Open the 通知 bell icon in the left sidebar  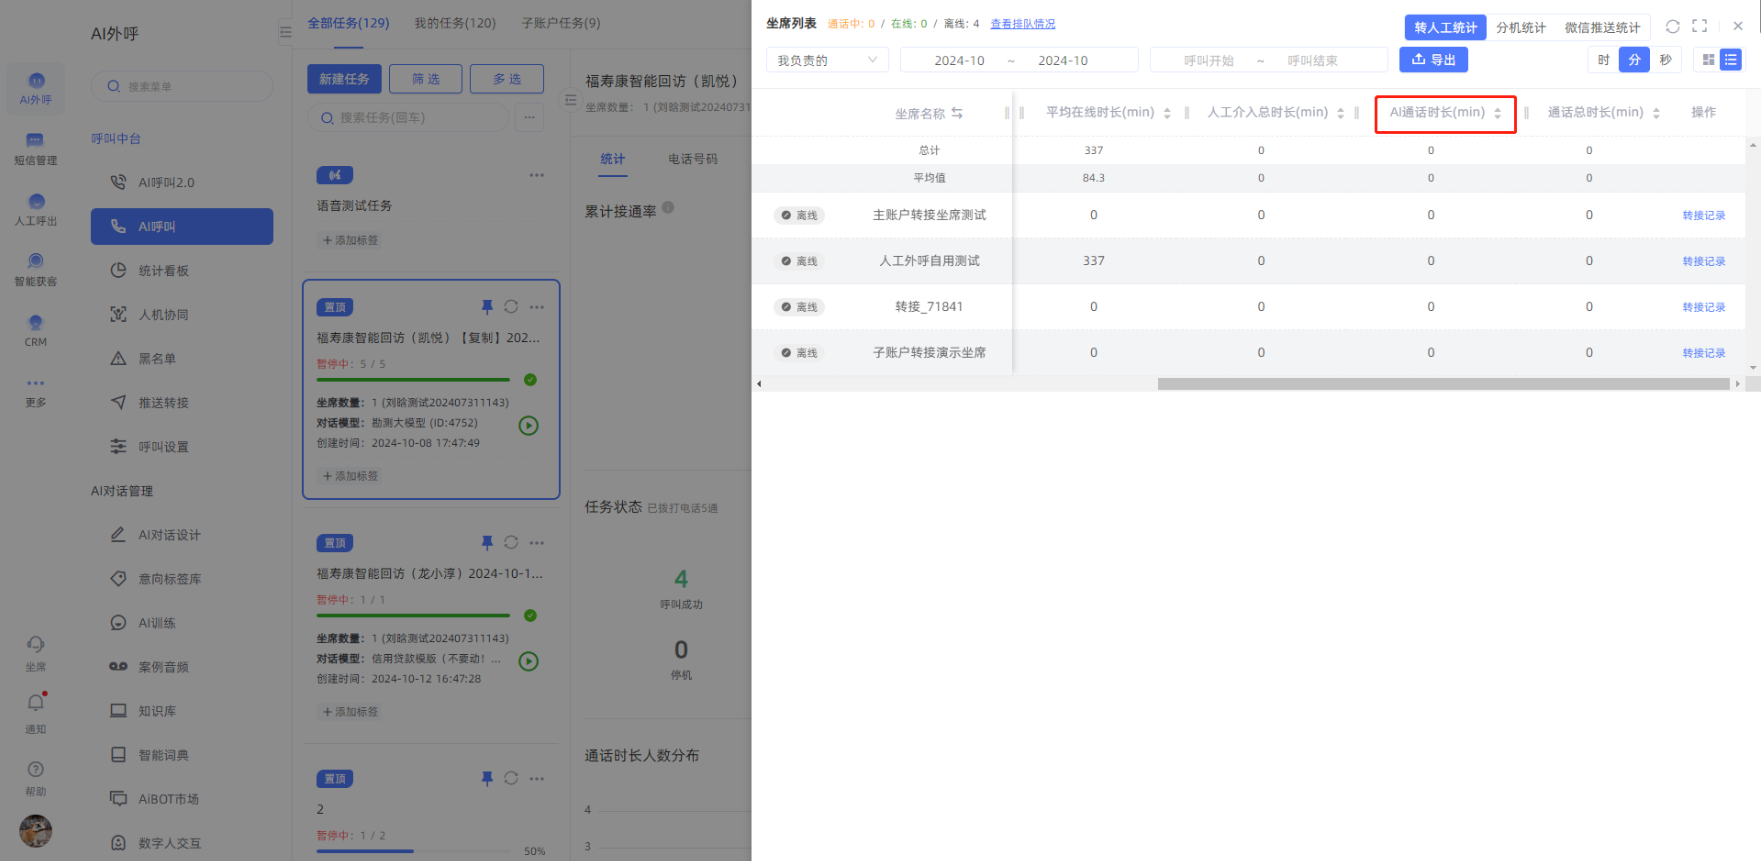point(36,703)
